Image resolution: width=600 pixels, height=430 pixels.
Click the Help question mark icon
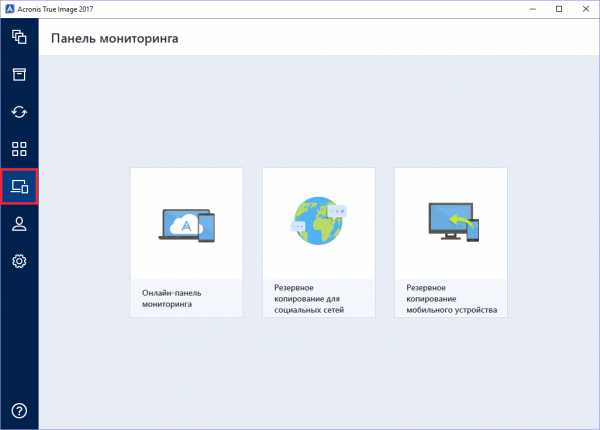coord(19,410)
